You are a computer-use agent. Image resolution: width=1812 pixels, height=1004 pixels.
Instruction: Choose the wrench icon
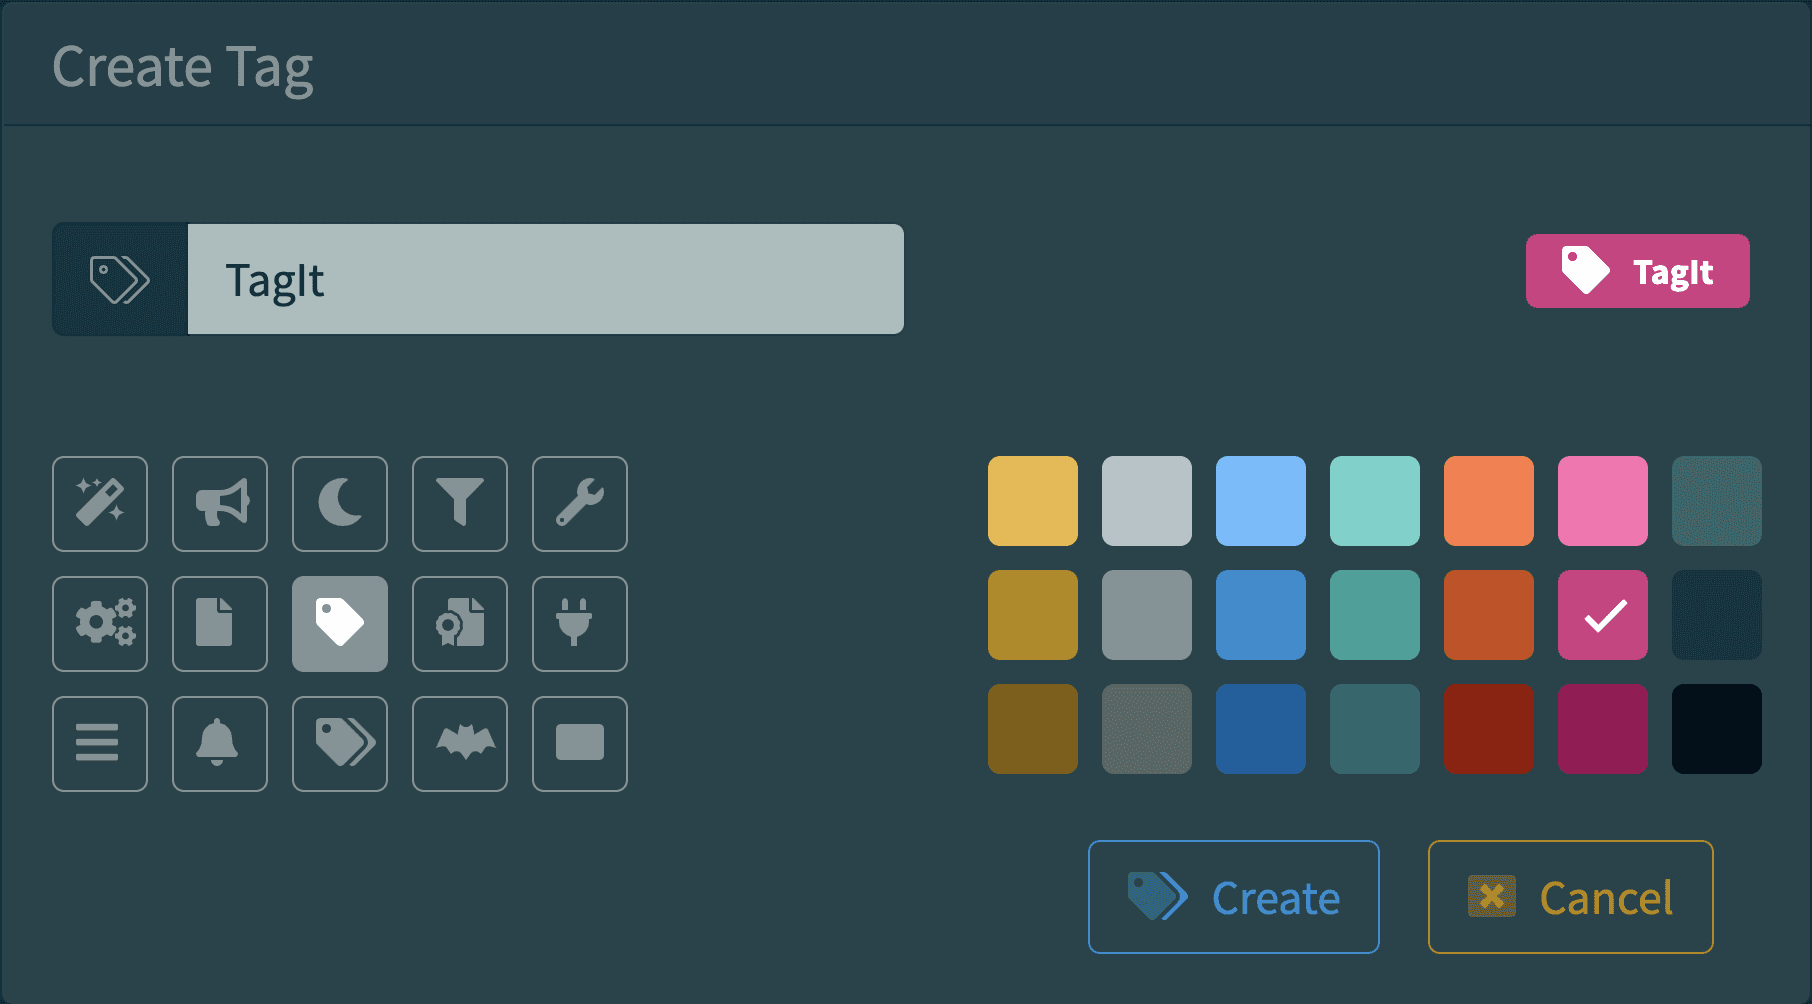(x=580, y=504)
